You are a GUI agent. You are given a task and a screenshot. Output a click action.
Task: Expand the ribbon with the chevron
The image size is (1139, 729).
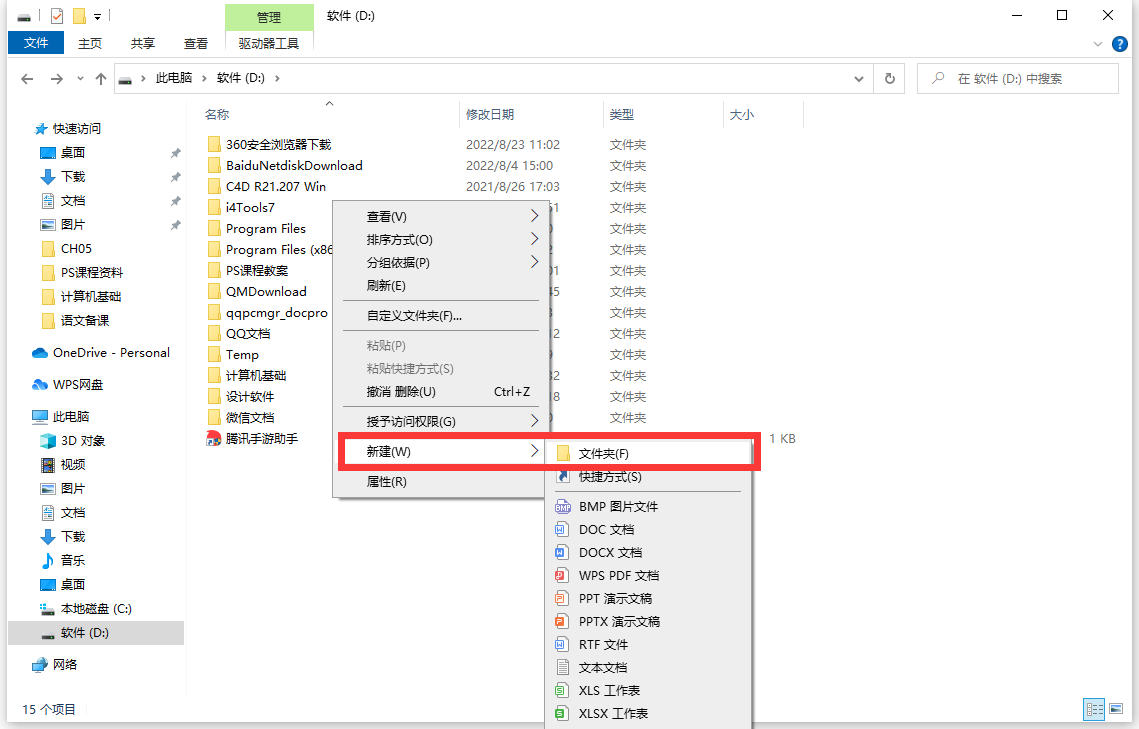[x=1099, y=44]
